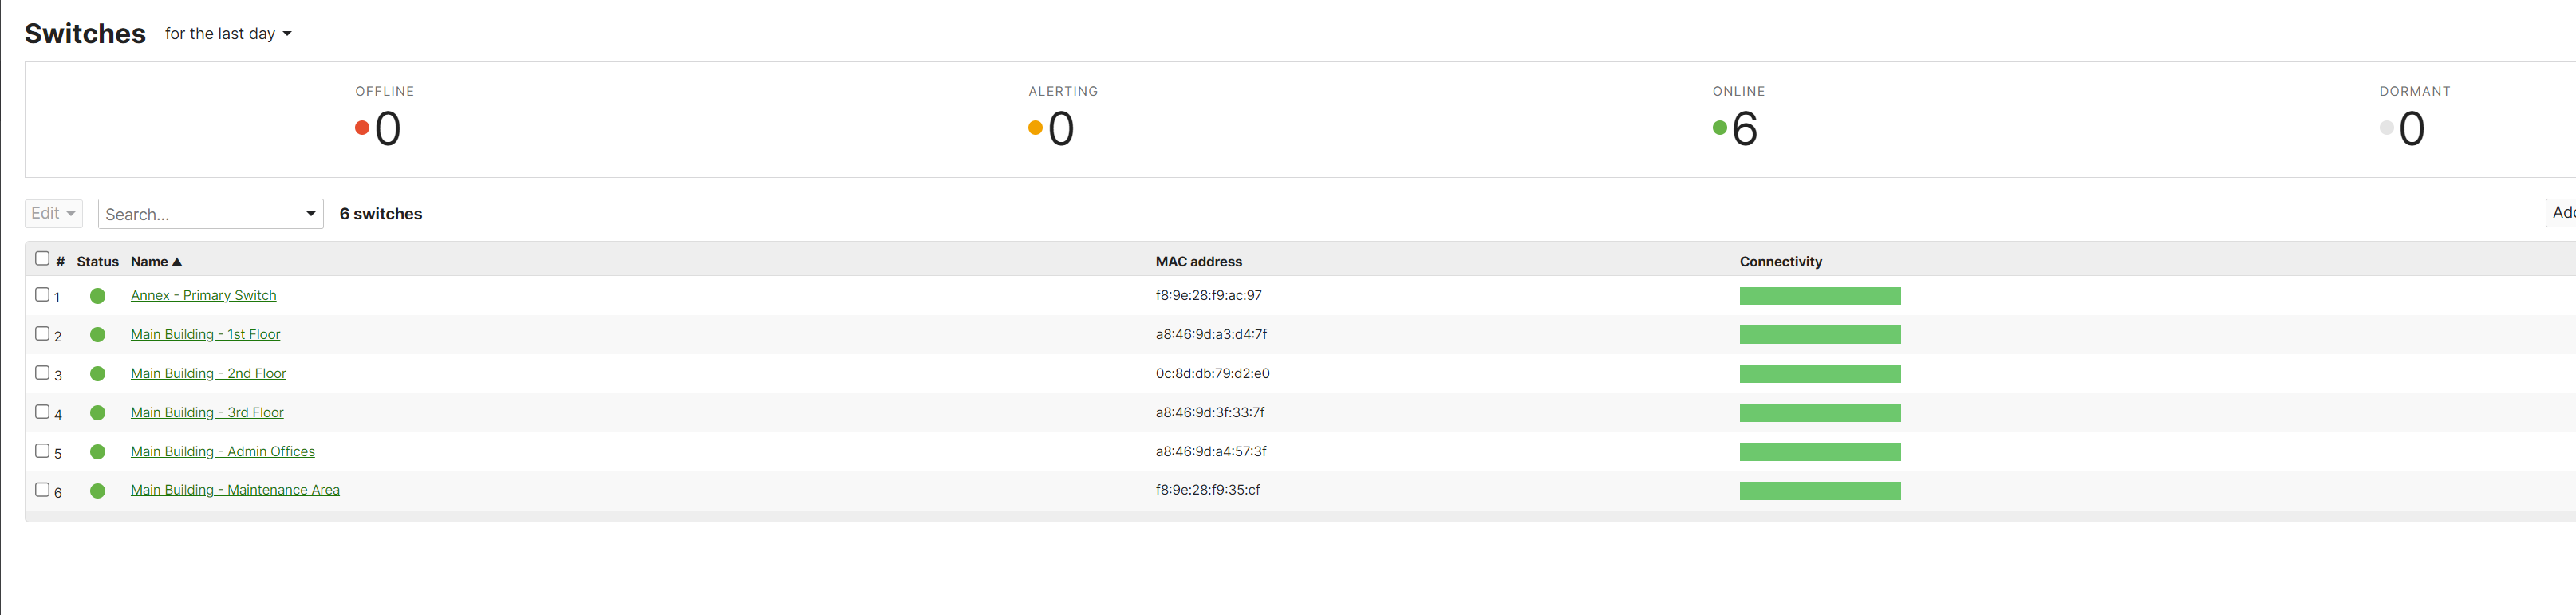Click into the Search input field
The width and height of the screenshot is (2576, 615).
click(x=200, y=214)
